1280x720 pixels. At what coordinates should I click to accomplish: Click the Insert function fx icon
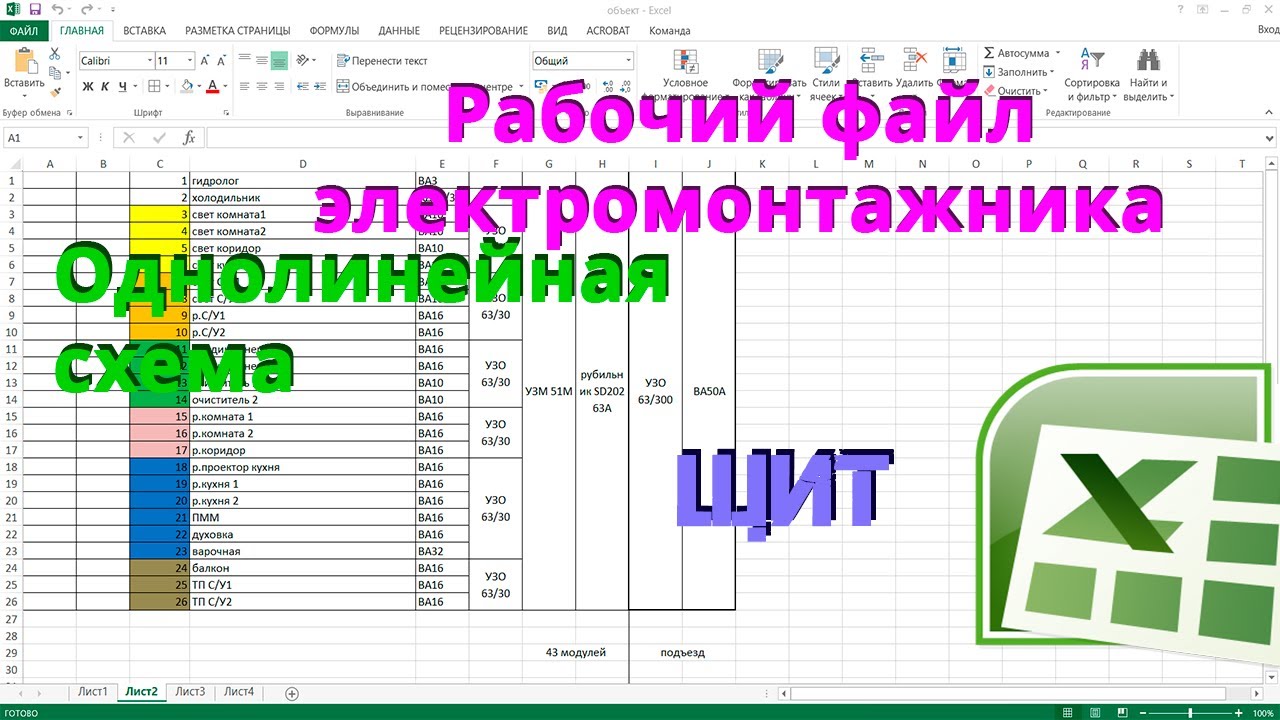[189, 138]
